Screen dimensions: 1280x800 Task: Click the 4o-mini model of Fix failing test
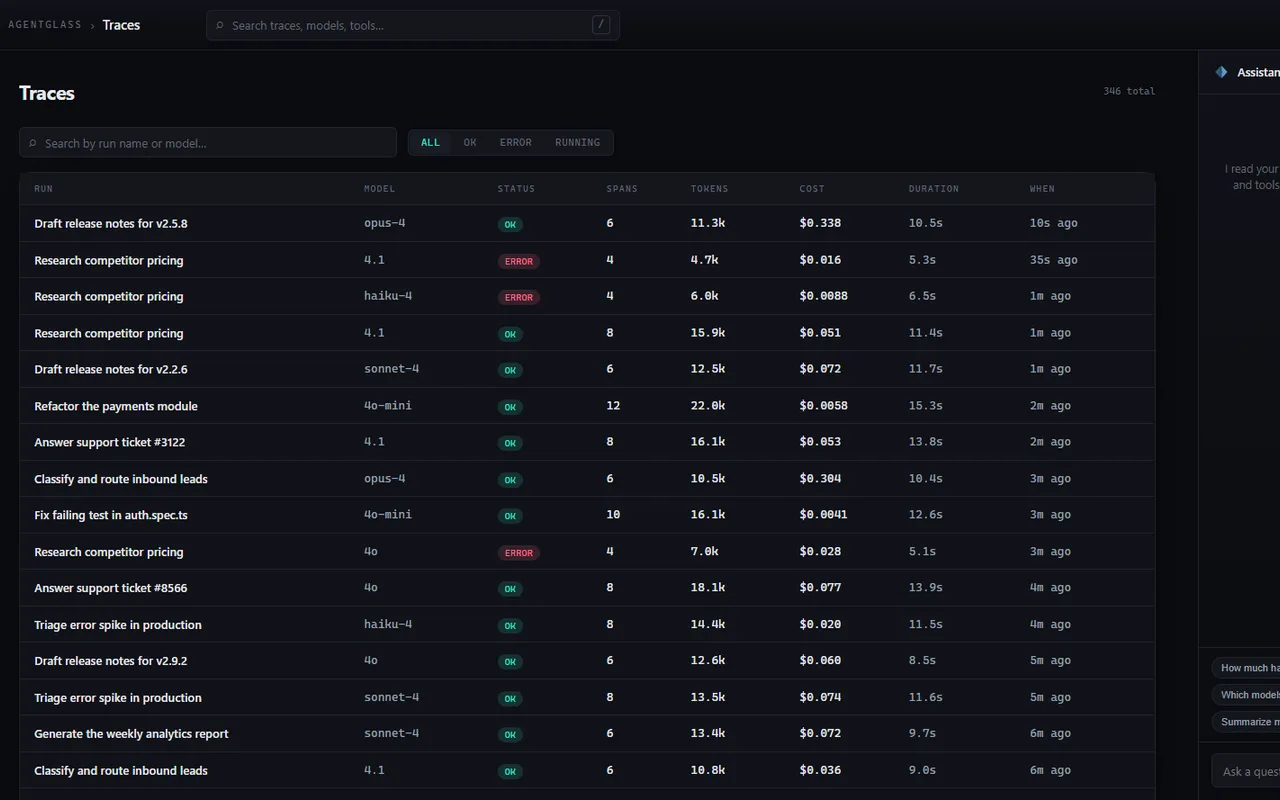tap(388, 515)
